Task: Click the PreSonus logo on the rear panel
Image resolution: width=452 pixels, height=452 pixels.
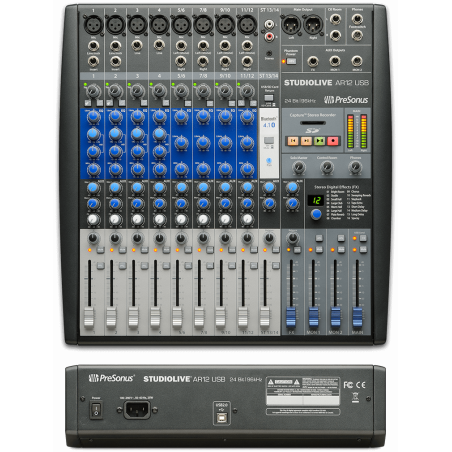Action: 111,378
